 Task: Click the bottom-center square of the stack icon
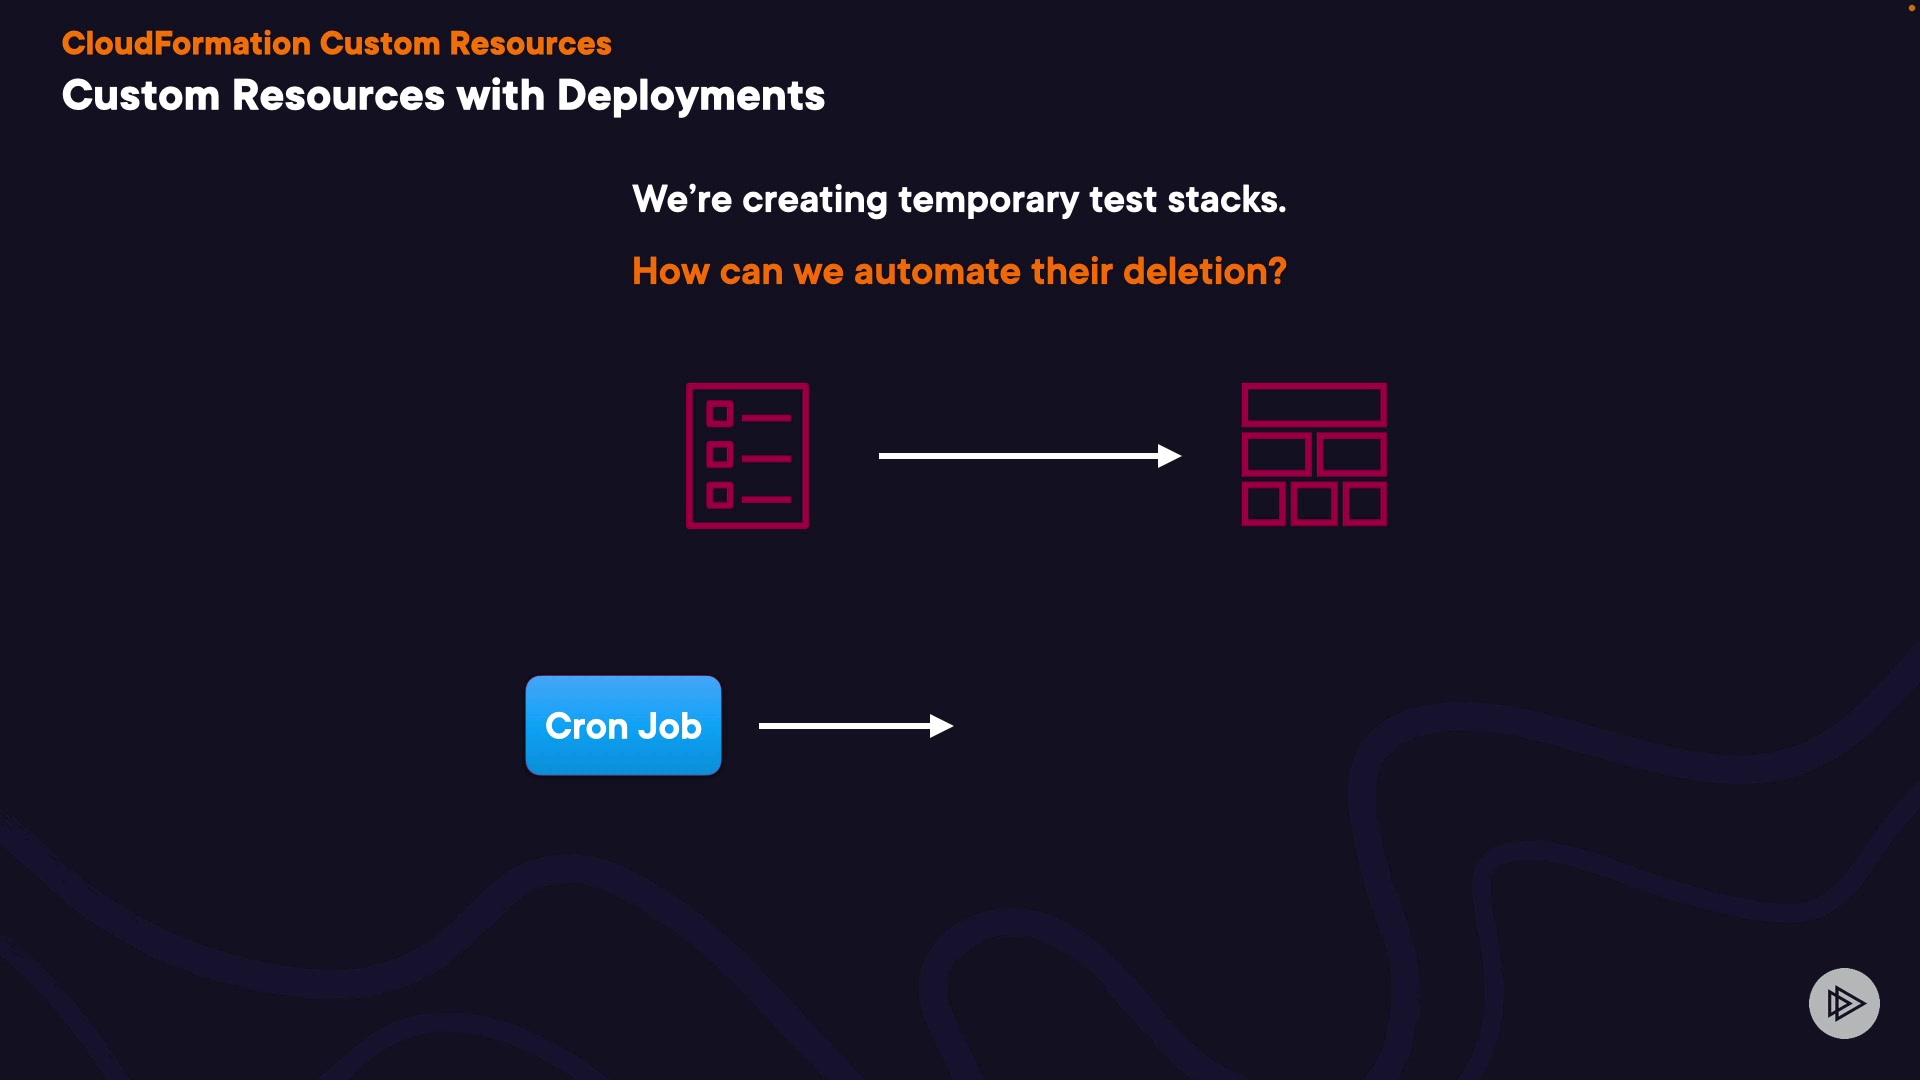point(1313,504)
